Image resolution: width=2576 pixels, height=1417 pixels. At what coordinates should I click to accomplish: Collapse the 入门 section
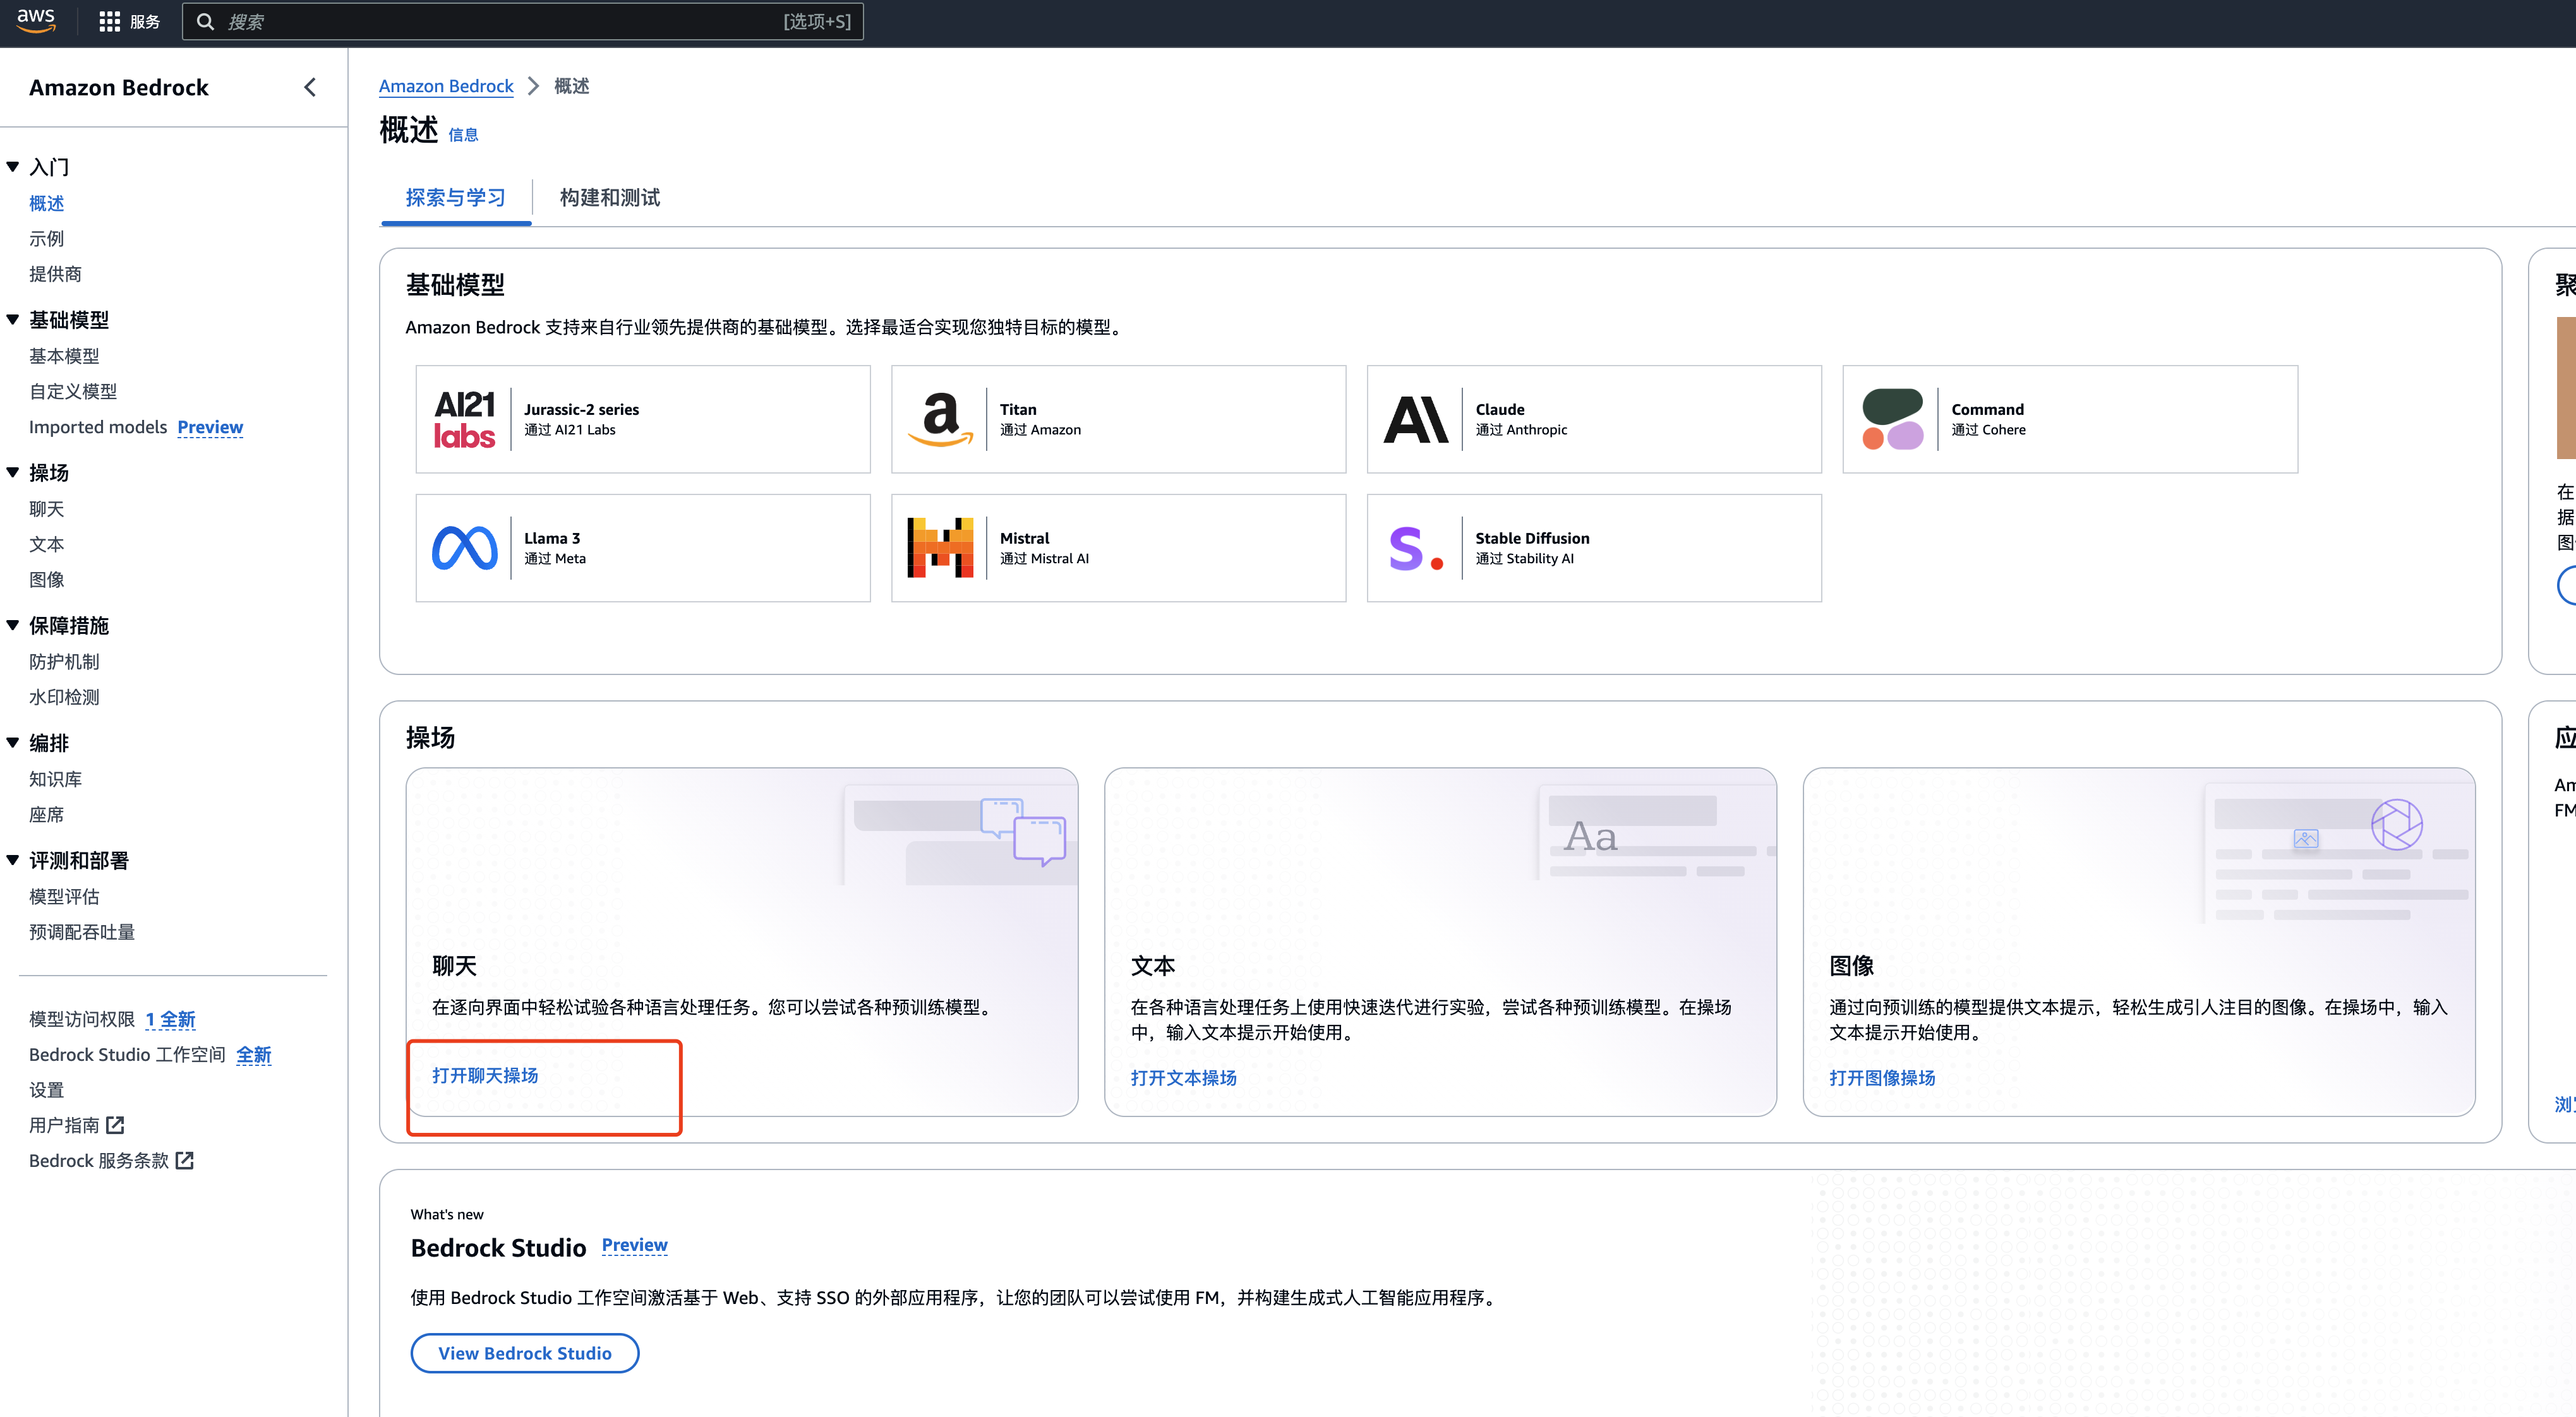[13, 167]
